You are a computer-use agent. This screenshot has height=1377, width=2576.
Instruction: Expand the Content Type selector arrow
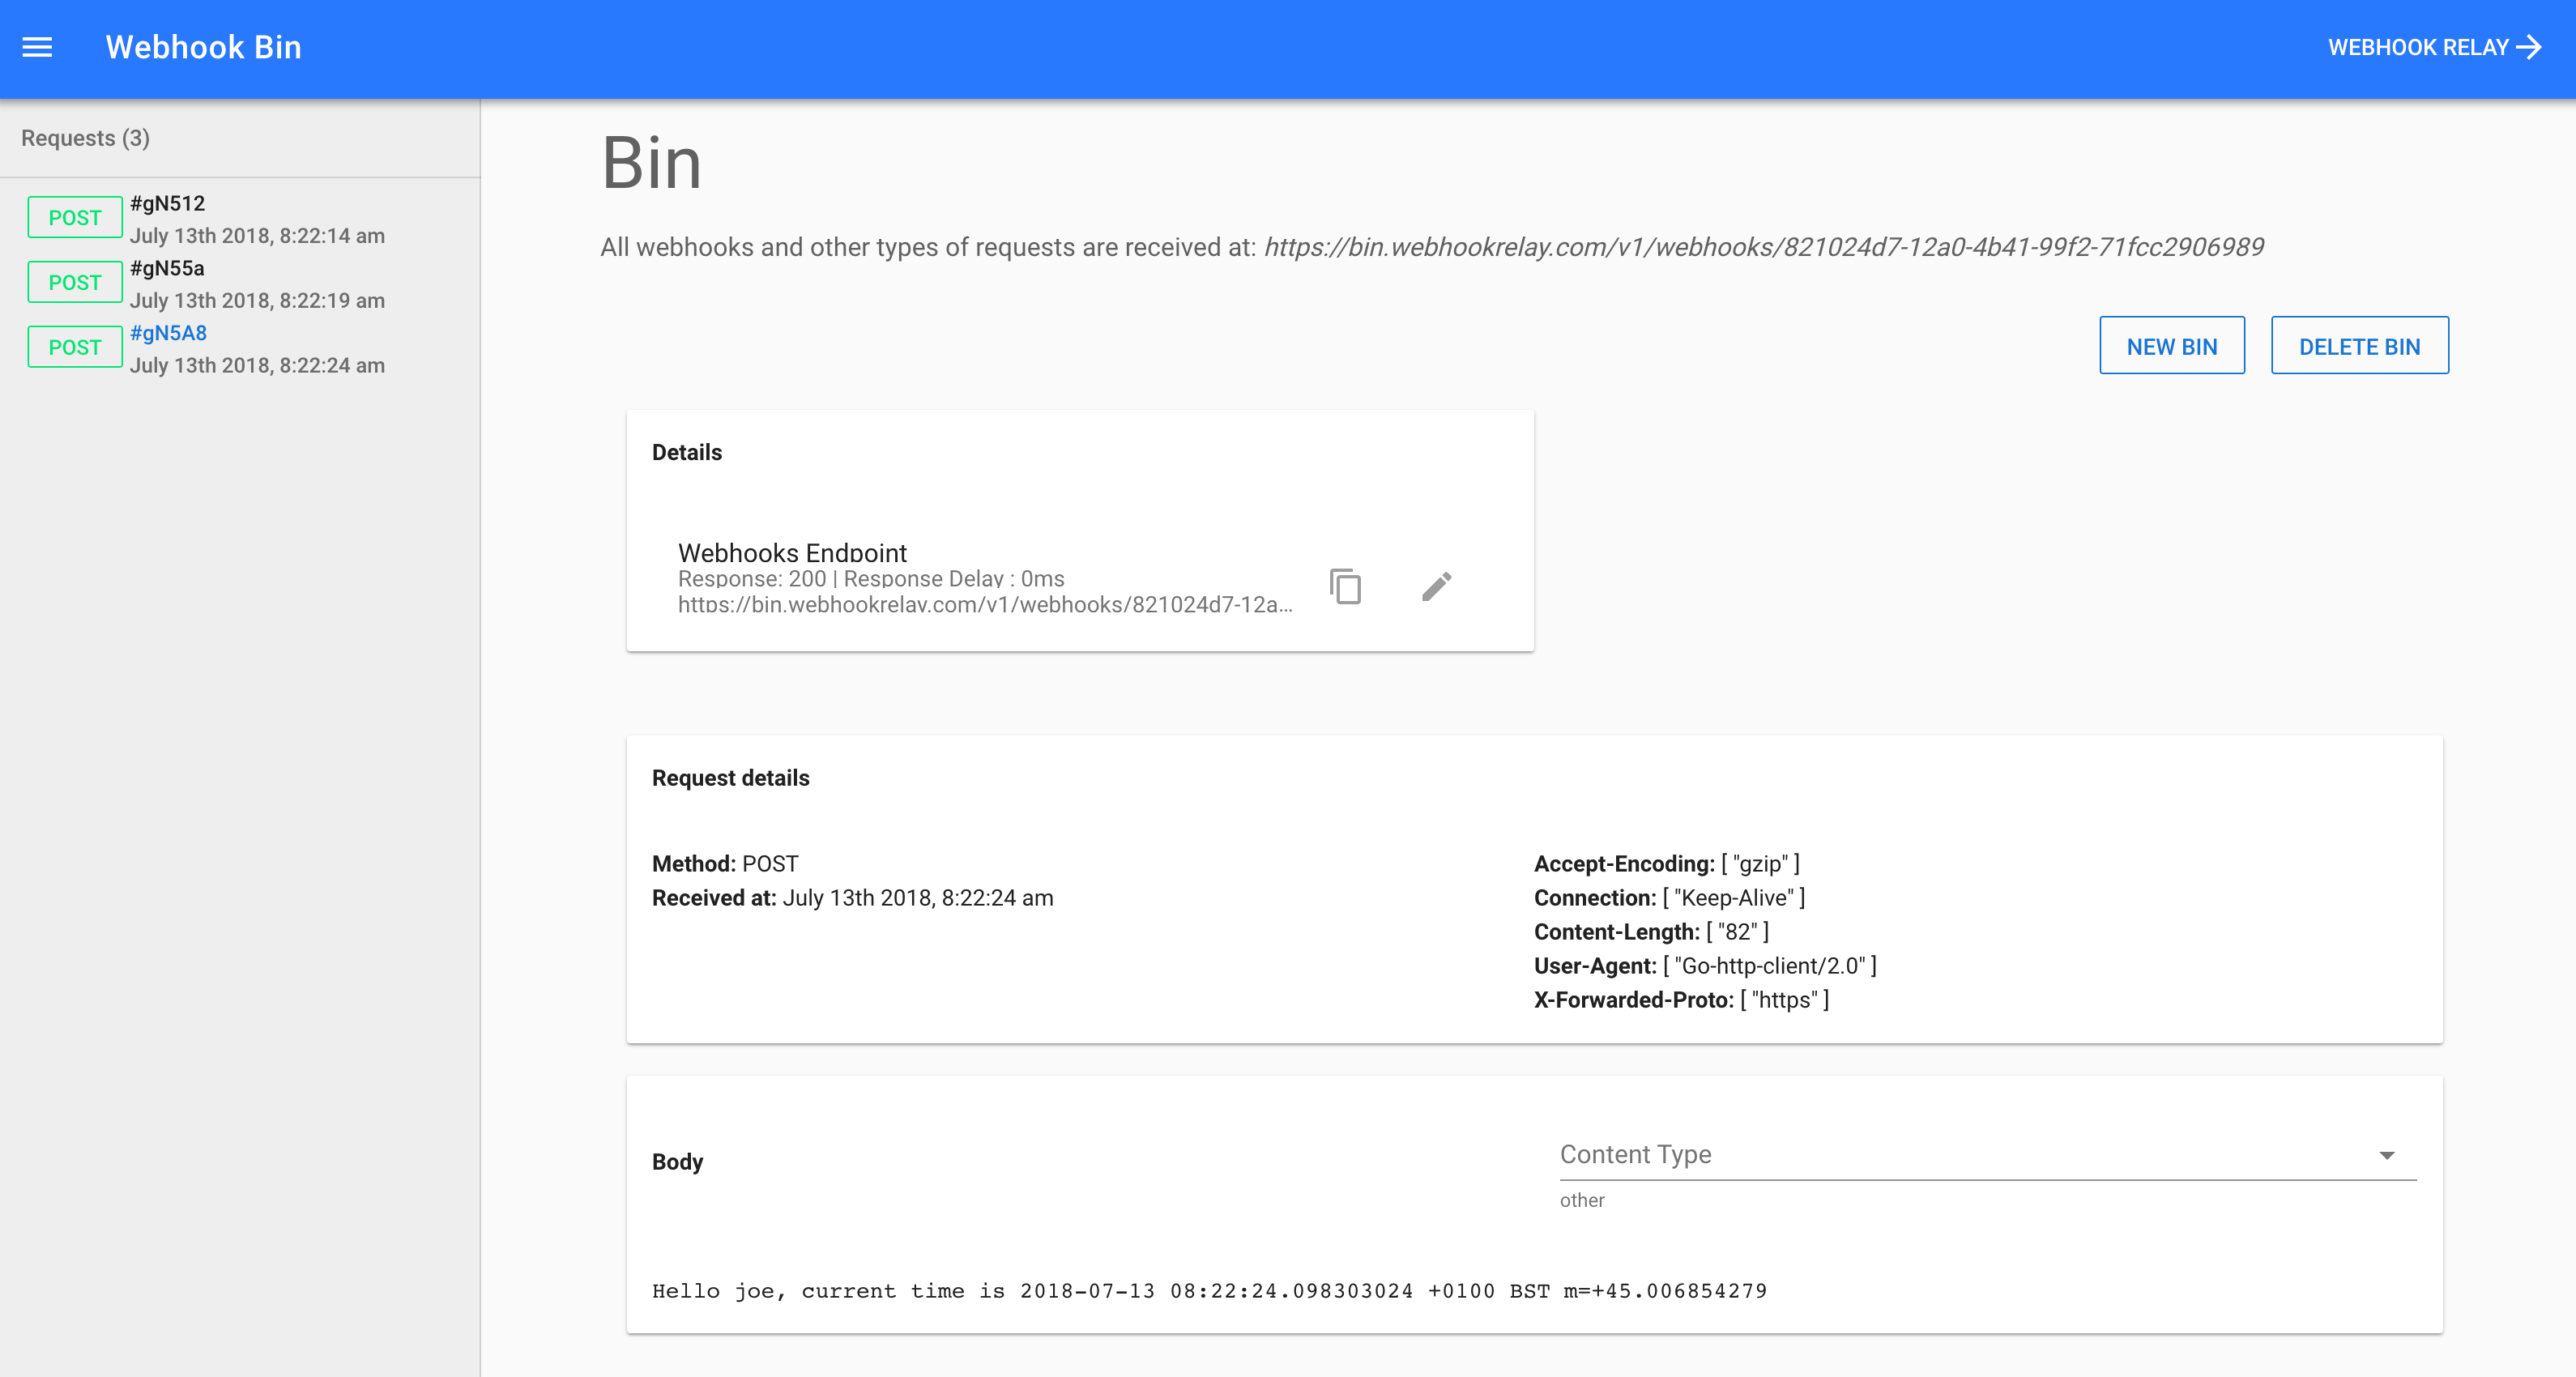2389,1154
